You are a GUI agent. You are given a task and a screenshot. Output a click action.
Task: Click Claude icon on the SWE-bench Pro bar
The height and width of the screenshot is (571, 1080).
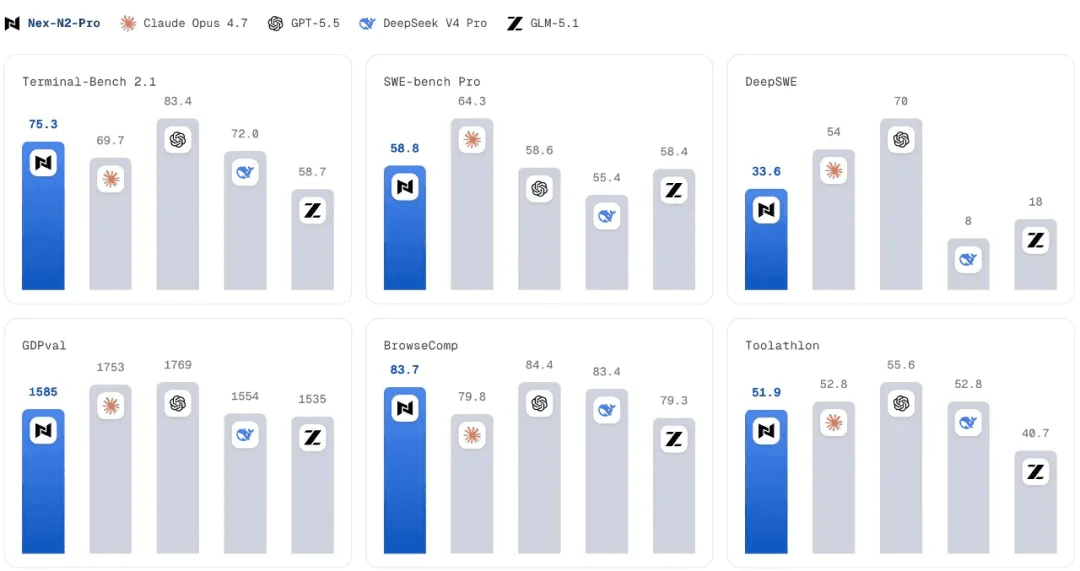(x=472, y=140)
